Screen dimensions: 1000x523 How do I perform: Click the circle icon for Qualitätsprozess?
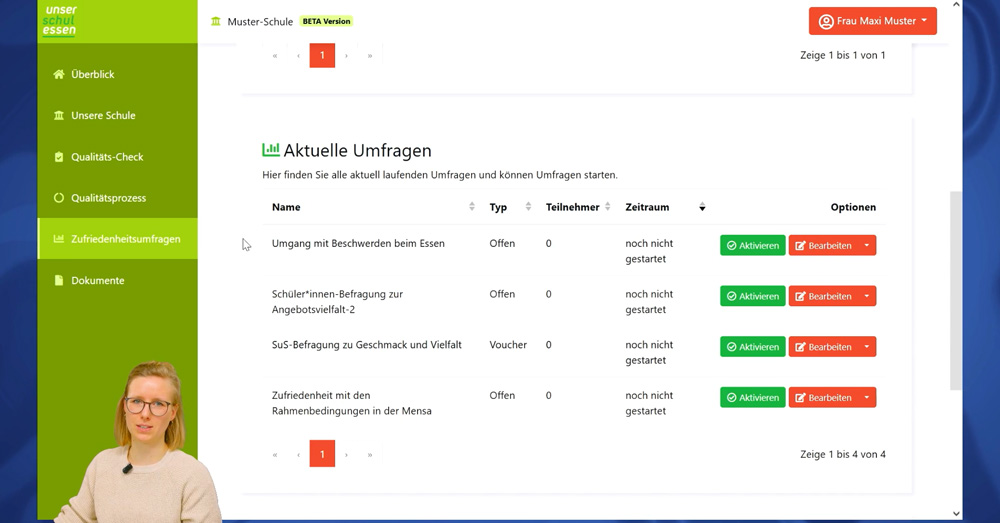coord(59,198)
